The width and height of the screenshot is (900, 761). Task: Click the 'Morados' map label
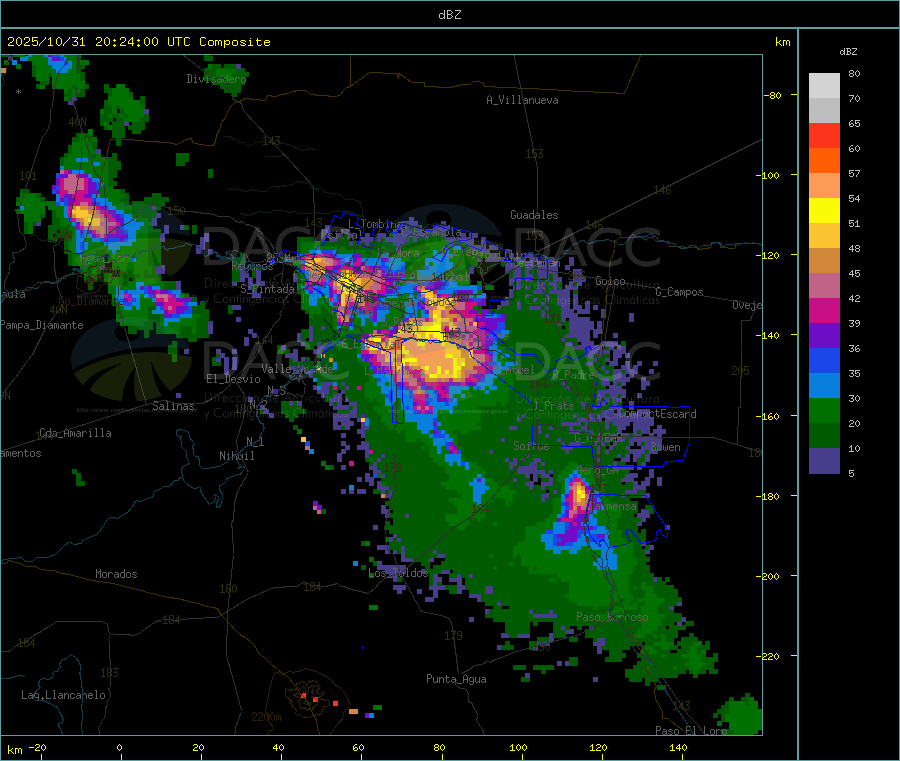pyautogui.click(x=116, y=574)
